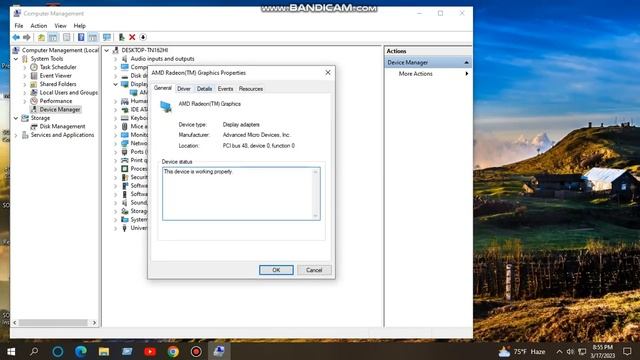Select the DESKTOP-TN162HI computer node
This screenshot has height=360, width=640.
144,50
